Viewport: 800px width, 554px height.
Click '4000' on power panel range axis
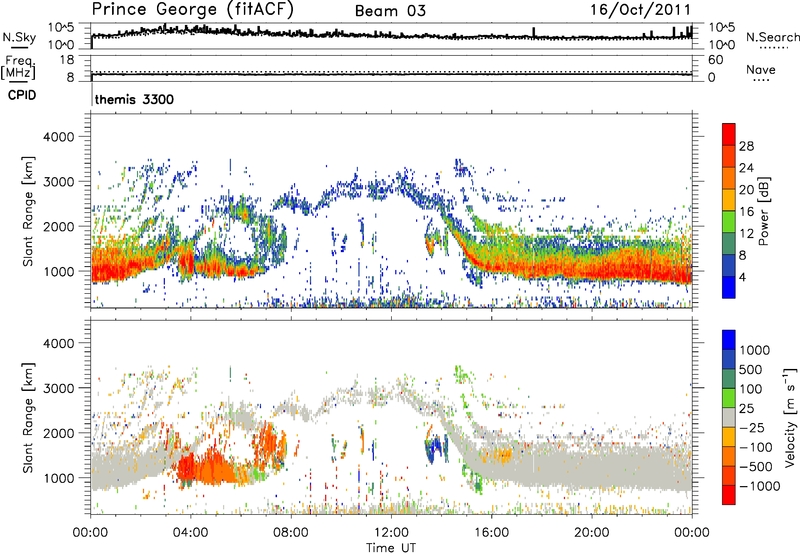pyautogui.click(x=58, y=137)
